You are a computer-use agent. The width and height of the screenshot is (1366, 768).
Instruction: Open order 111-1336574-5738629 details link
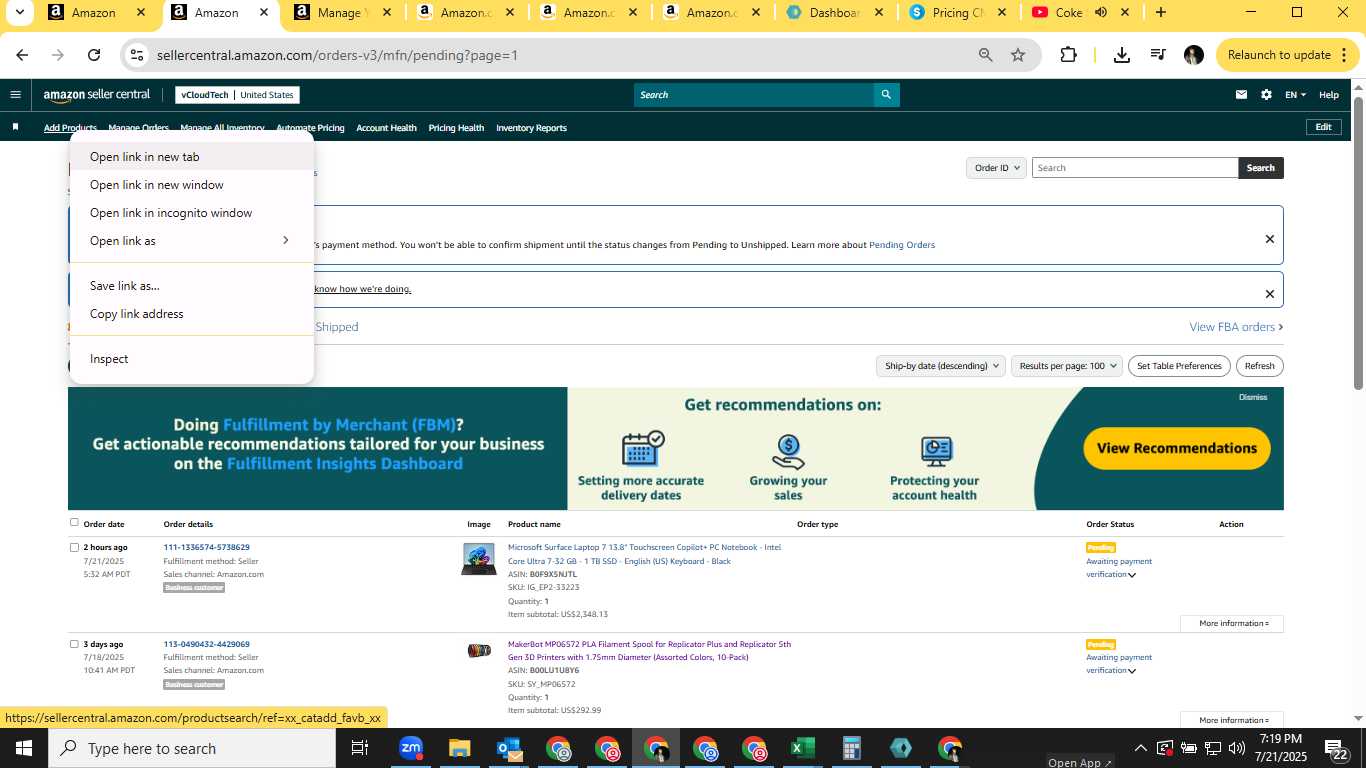click(x=206, y=547)
